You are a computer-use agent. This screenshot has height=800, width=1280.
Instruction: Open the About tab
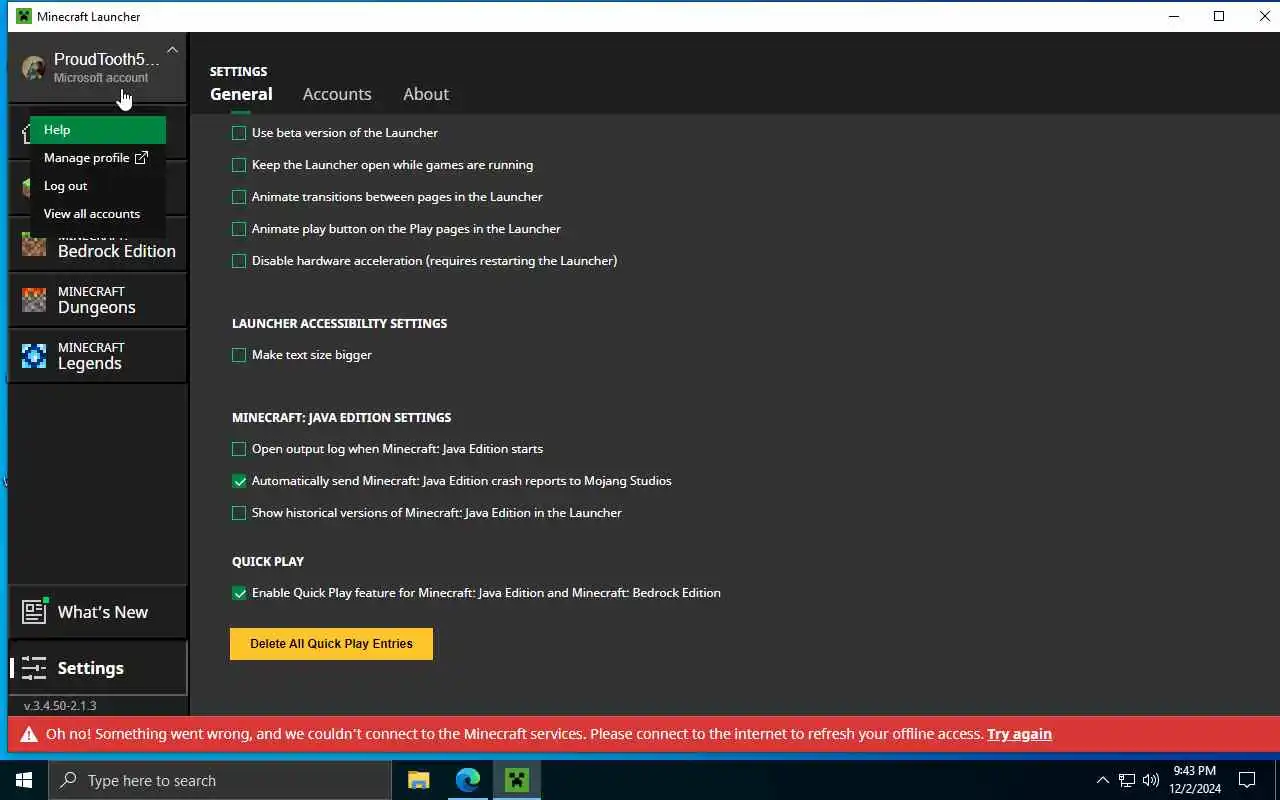pos(426,94)
